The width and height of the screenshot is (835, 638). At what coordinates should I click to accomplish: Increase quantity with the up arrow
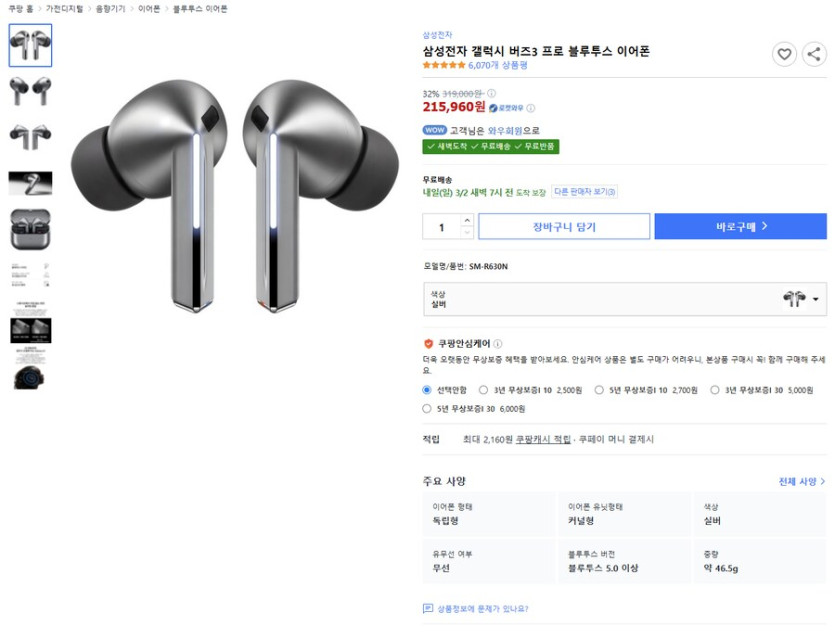coord(467,220)
